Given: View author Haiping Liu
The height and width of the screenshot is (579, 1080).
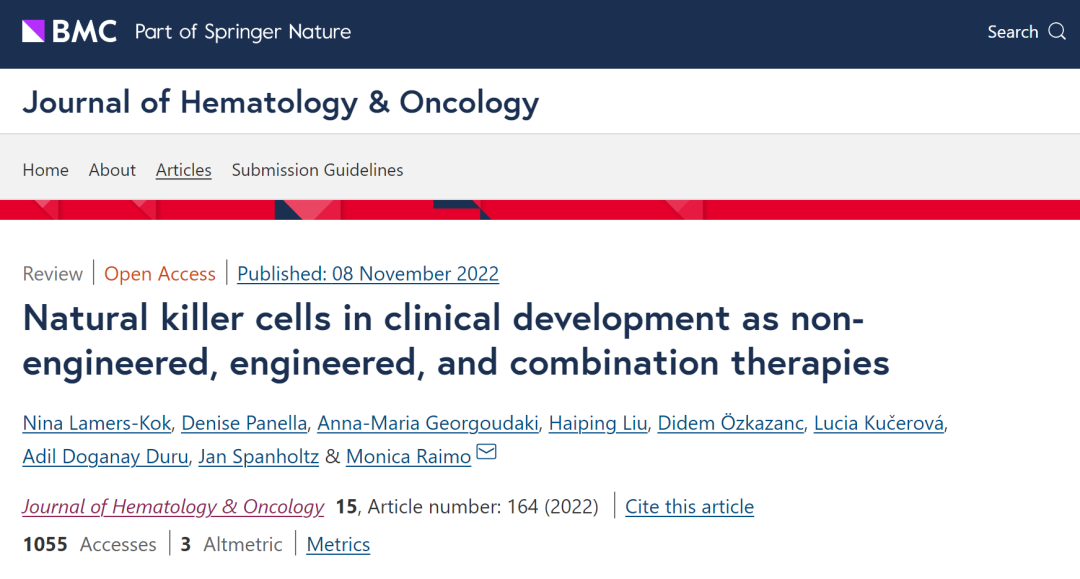Looking at the screenshot, I should pos(598,423).
